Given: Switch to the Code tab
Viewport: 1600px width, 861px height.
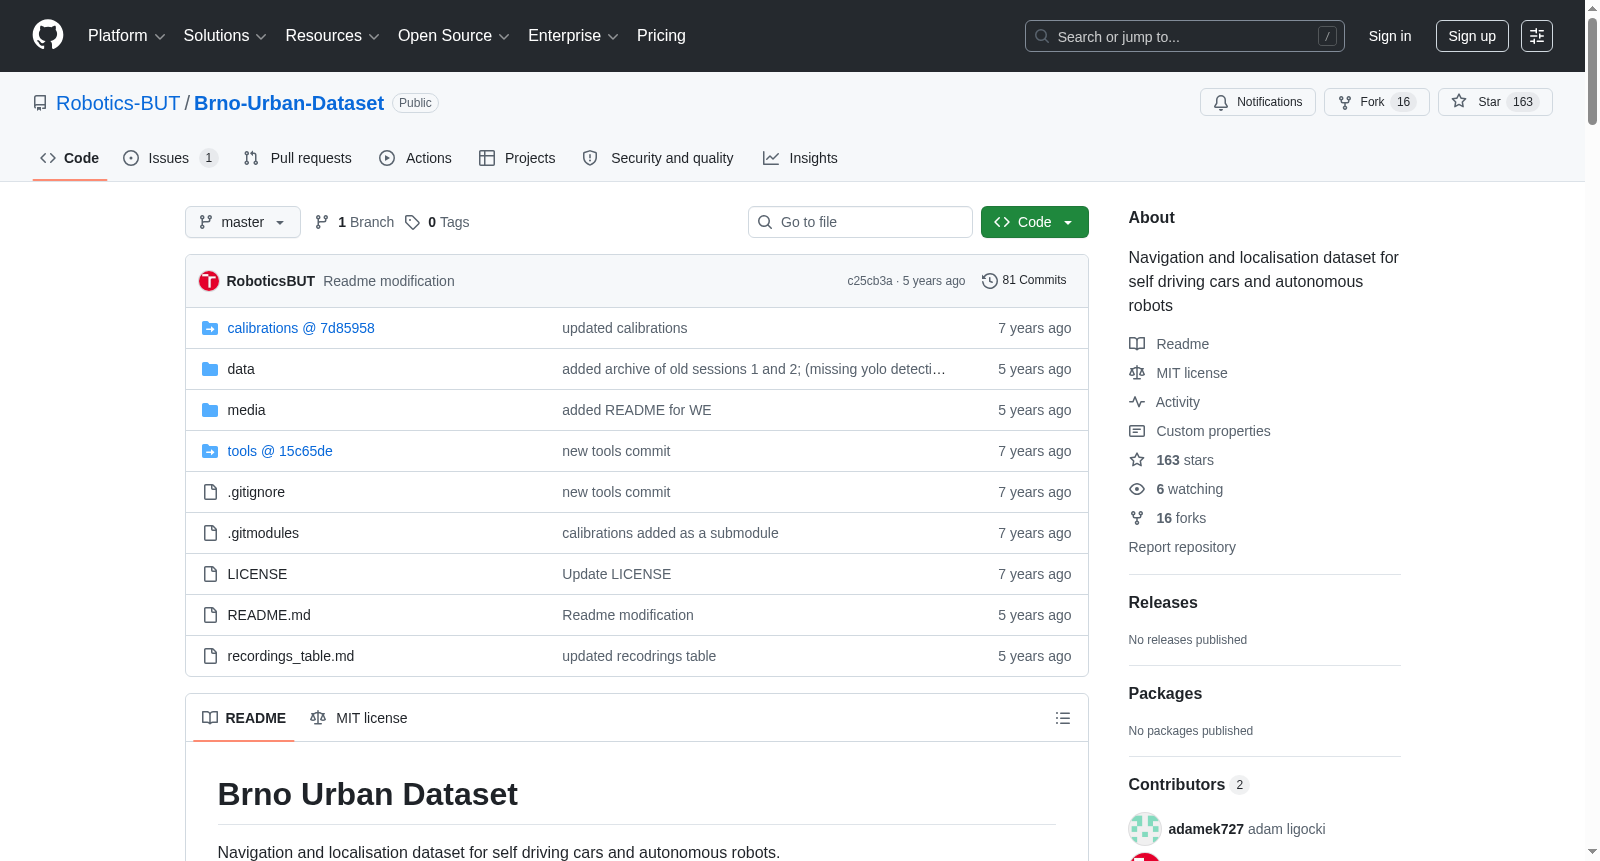Looking at the screenshot, I should click(69, 158).
